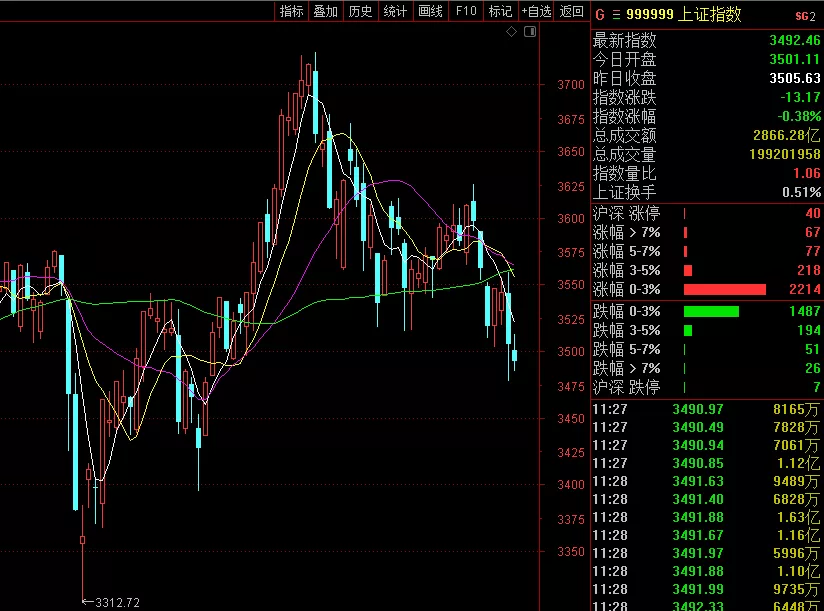Click the 标记 mark button
The width and height of the screenshot is (824, 611).
tap(500, 11)
